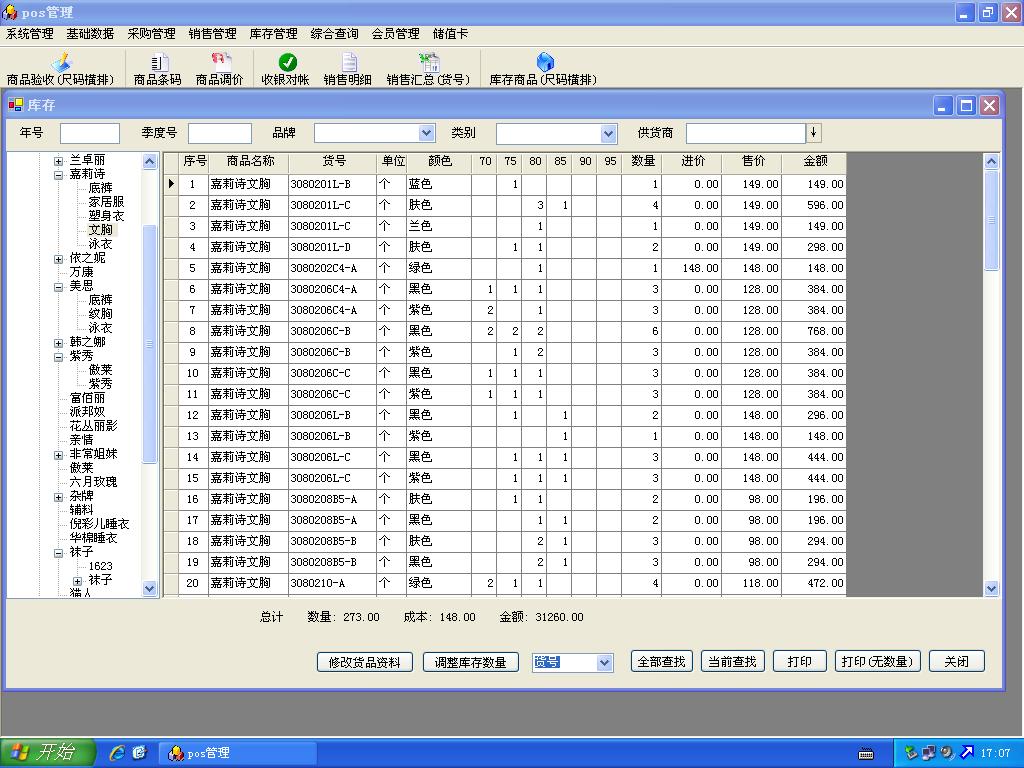Open the 库存管理 menu
The width and height of the screenshot is (1024, 768).
point(273,33)
